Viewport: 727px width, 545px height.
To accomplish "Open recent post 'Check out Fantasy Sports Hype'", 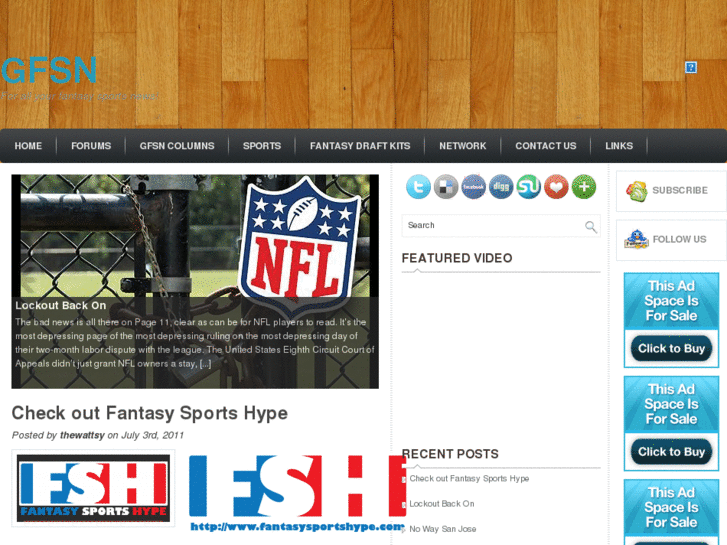I will (469, 478).
